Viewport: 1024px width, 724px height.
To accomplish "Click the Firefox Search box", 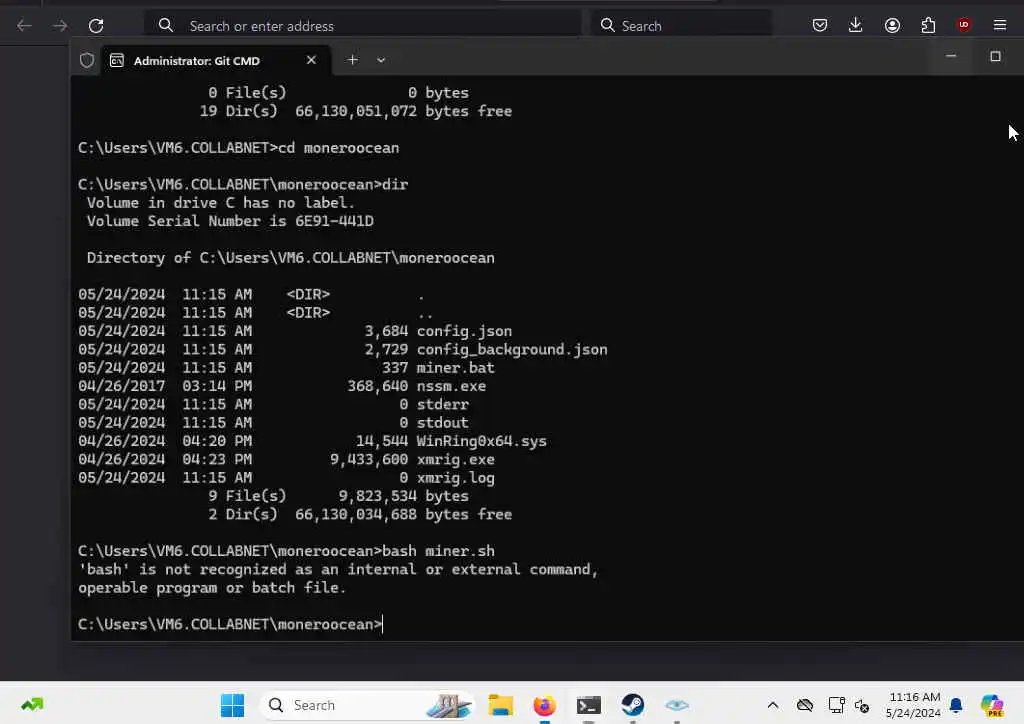I will tap(681, 25).
